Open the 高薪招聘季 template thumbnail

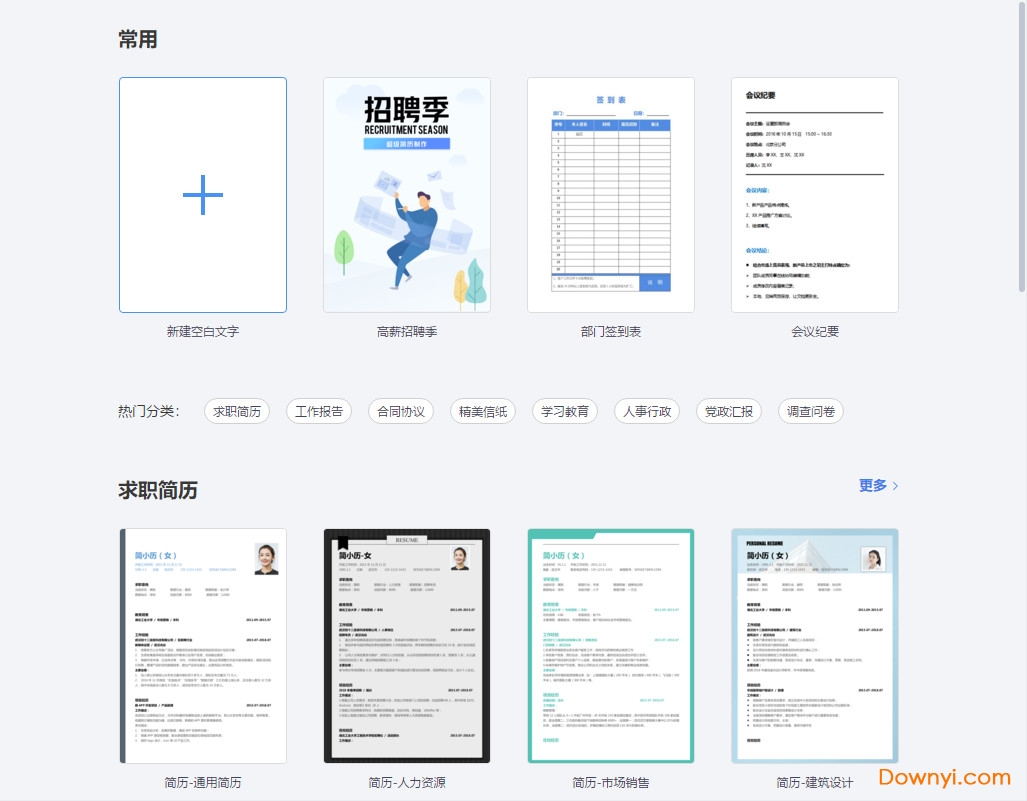[407, 195]
